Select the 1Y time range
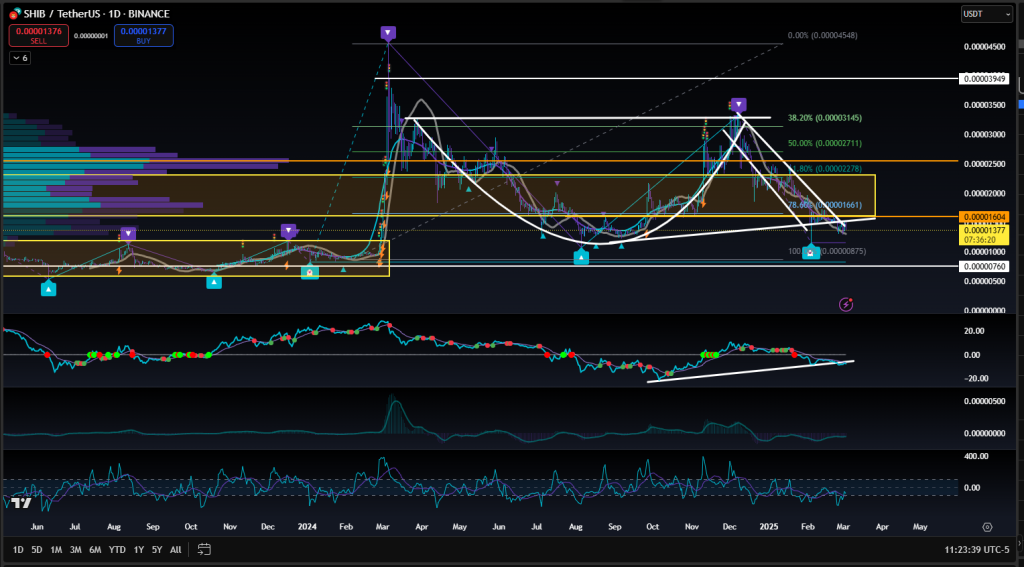The image size is (1024, 567). [x=138, y=549]
